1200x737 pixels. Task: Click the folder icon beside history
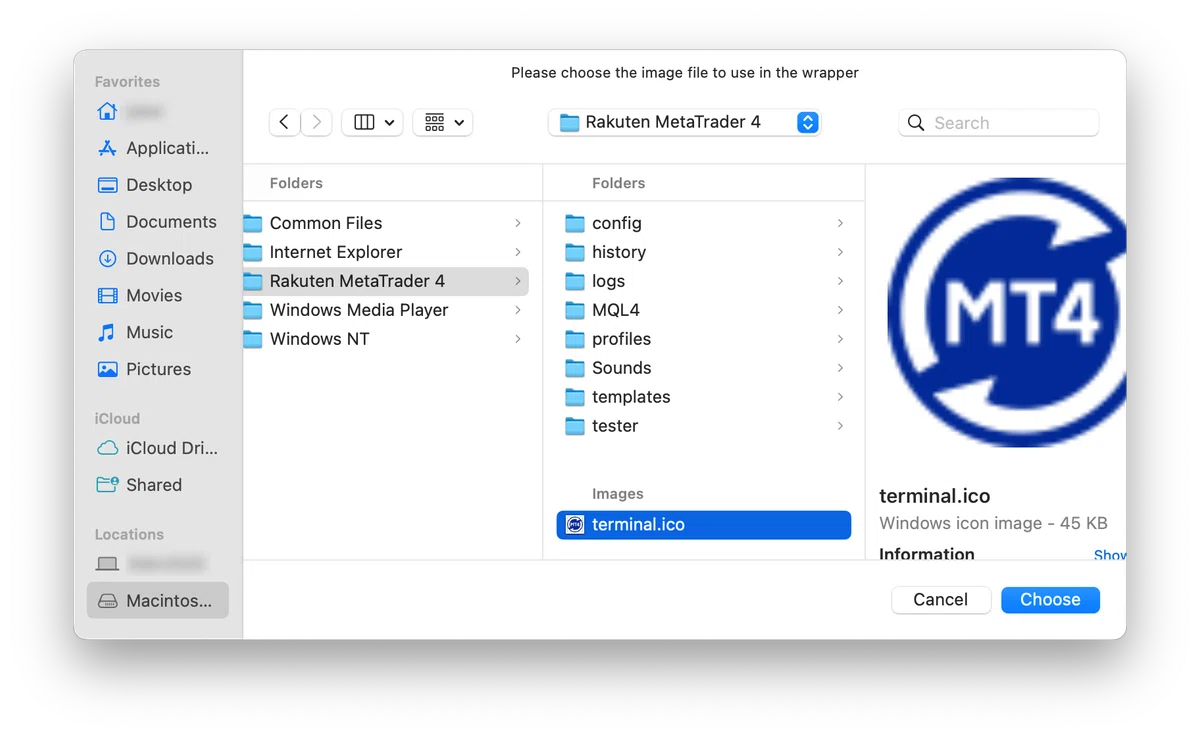point(575,252)
